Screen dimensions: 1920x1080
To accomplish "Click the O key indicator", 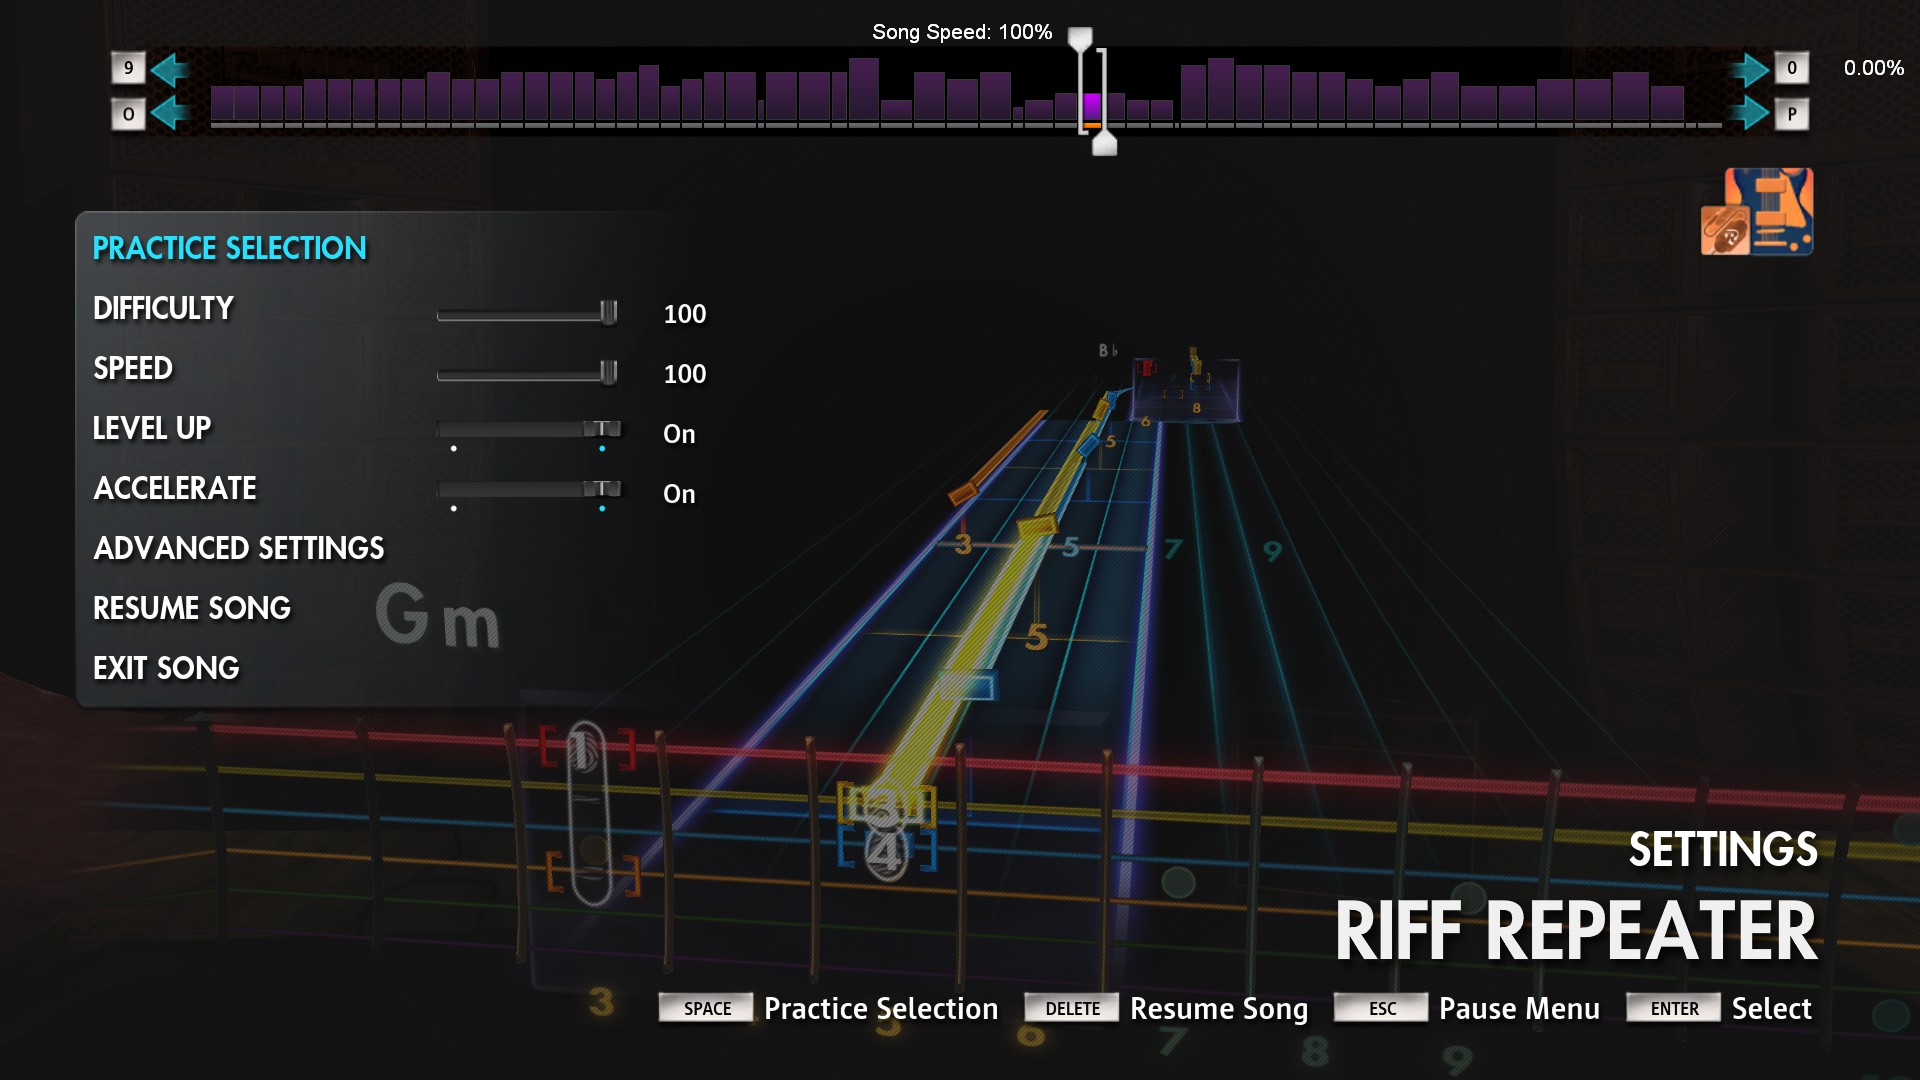I will 128,114.
